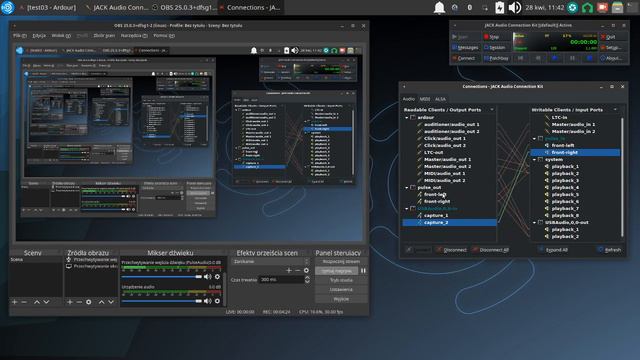Mute the PulseAudio input channel in OBS mixer
This screenshot has height=360, width=640.
tap(208, 277)
